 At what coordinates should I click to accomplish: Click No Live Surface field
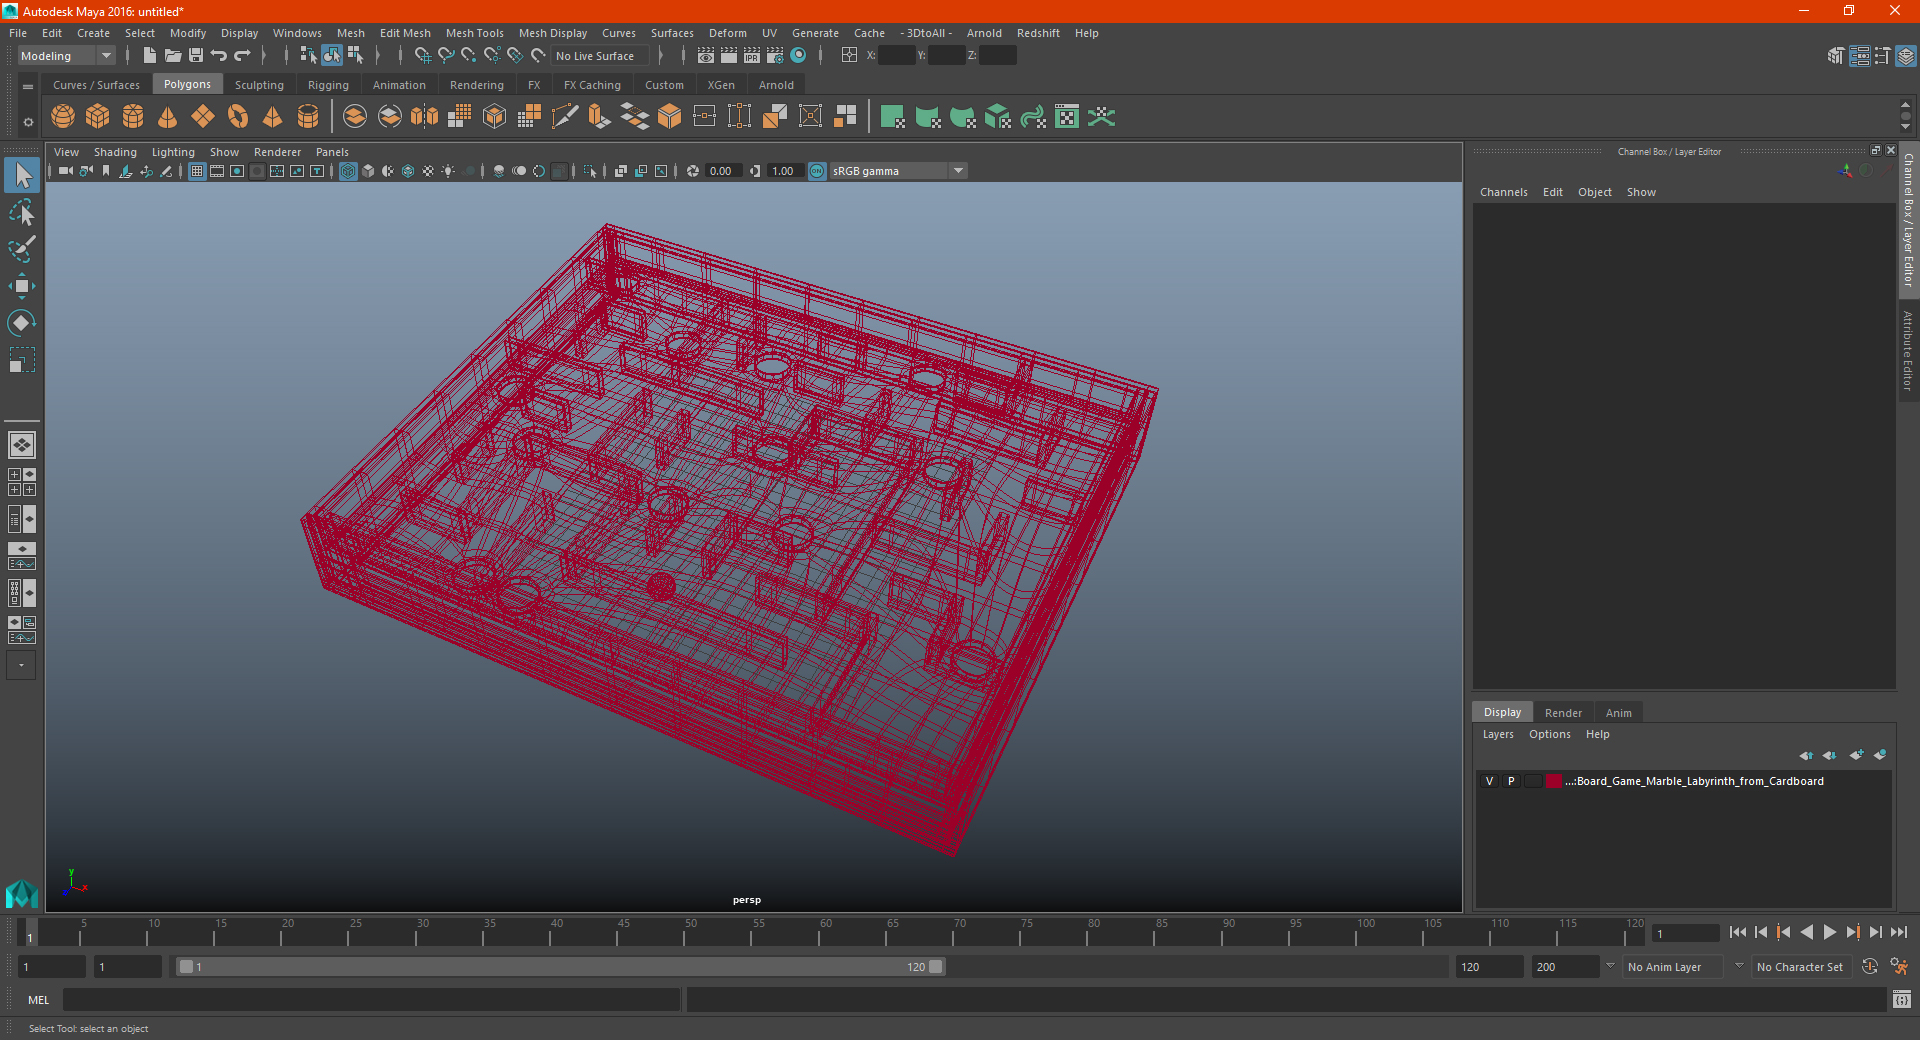tap(600, 56)
